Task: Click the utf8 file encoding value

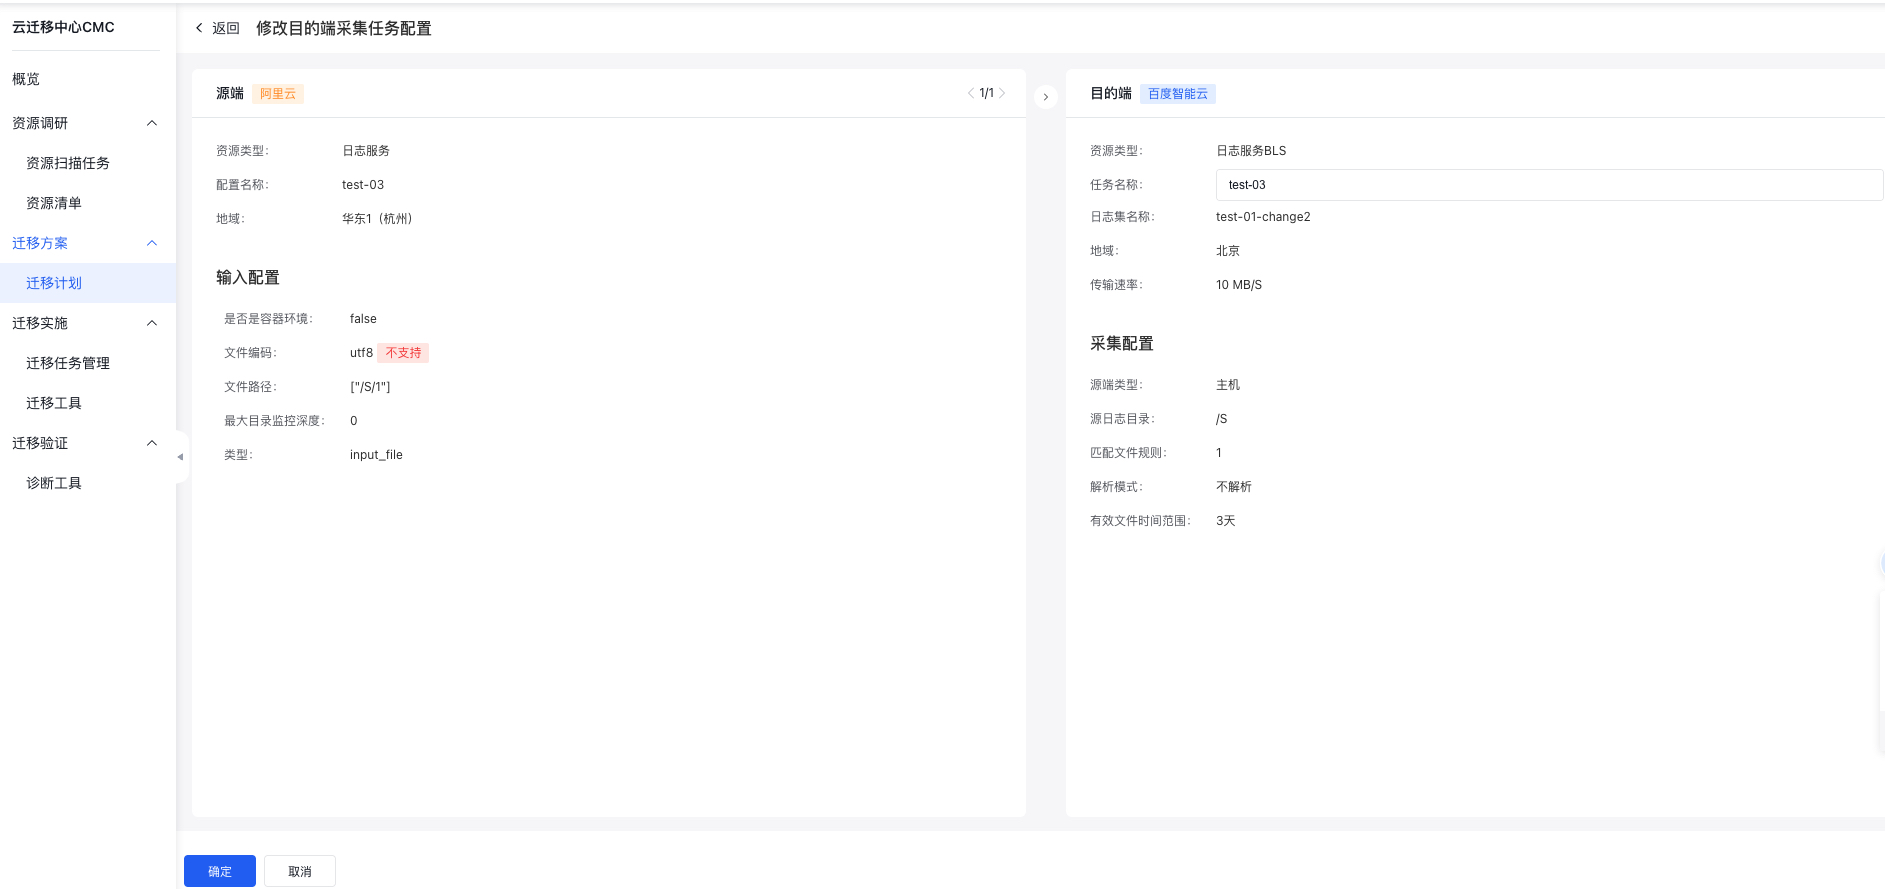Action: [361, 353]
